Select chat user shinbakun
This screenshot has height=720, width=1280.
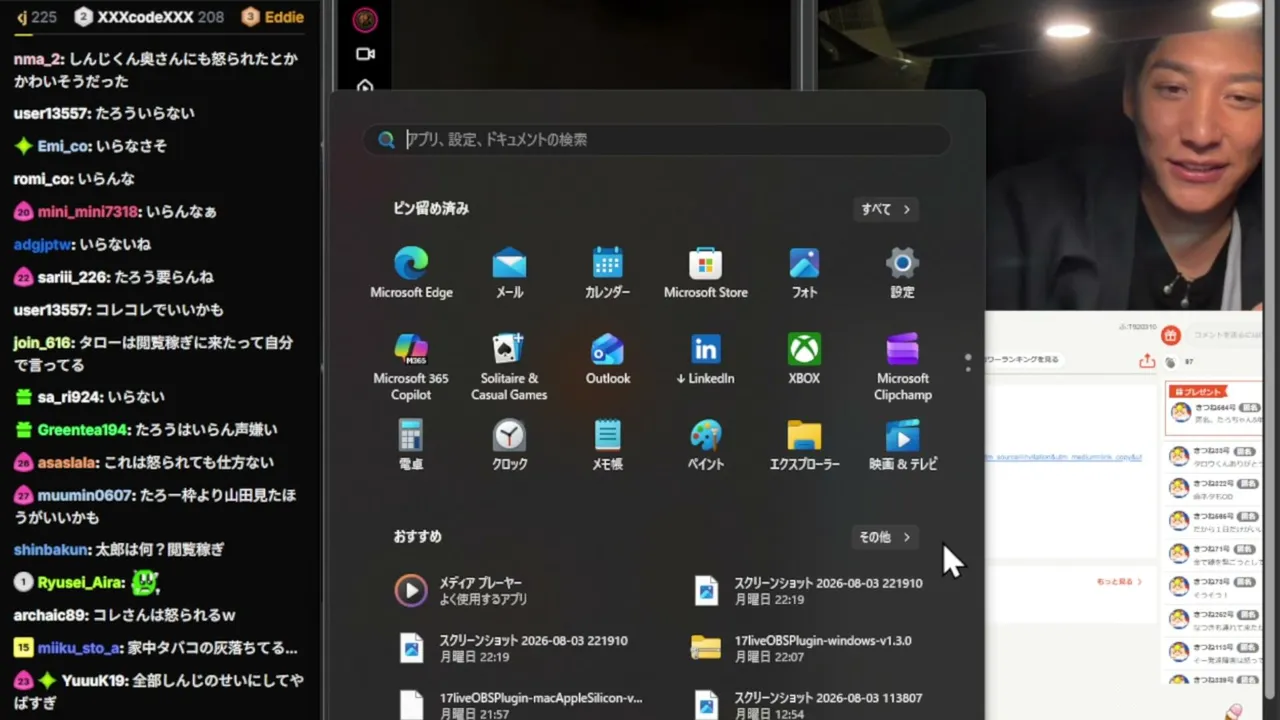pyautogui.click(x=51, y=550)
